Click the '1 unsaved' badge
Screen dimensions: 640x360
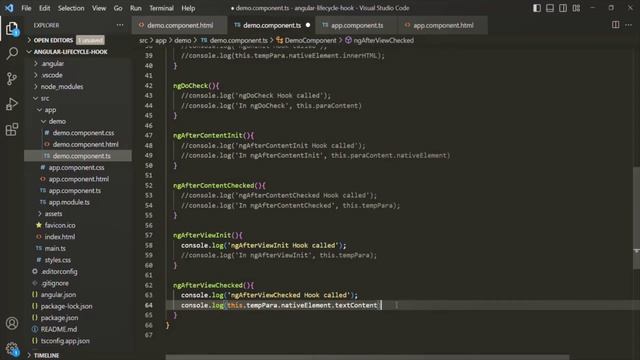click(x=90, y=40)
